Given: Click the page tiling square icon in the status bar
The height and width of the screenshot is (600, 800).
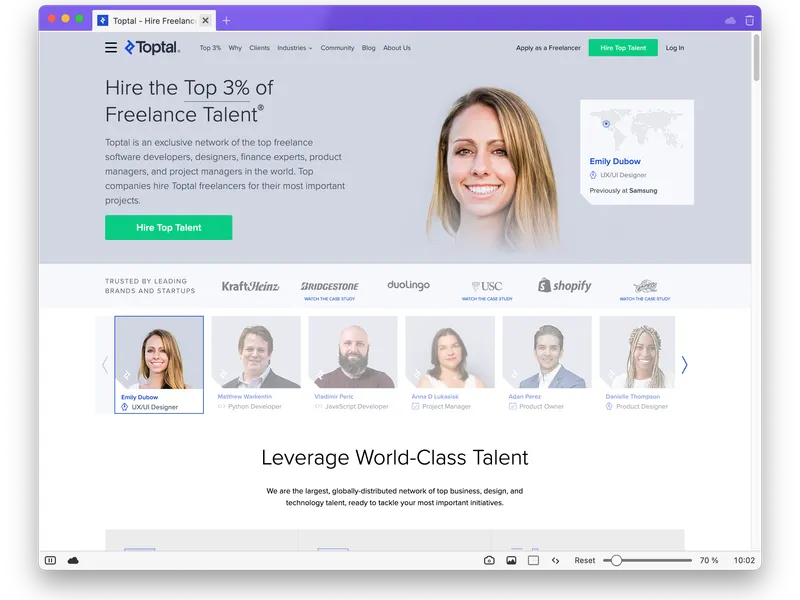Looking at the screenshot, I should coord(533,560).
